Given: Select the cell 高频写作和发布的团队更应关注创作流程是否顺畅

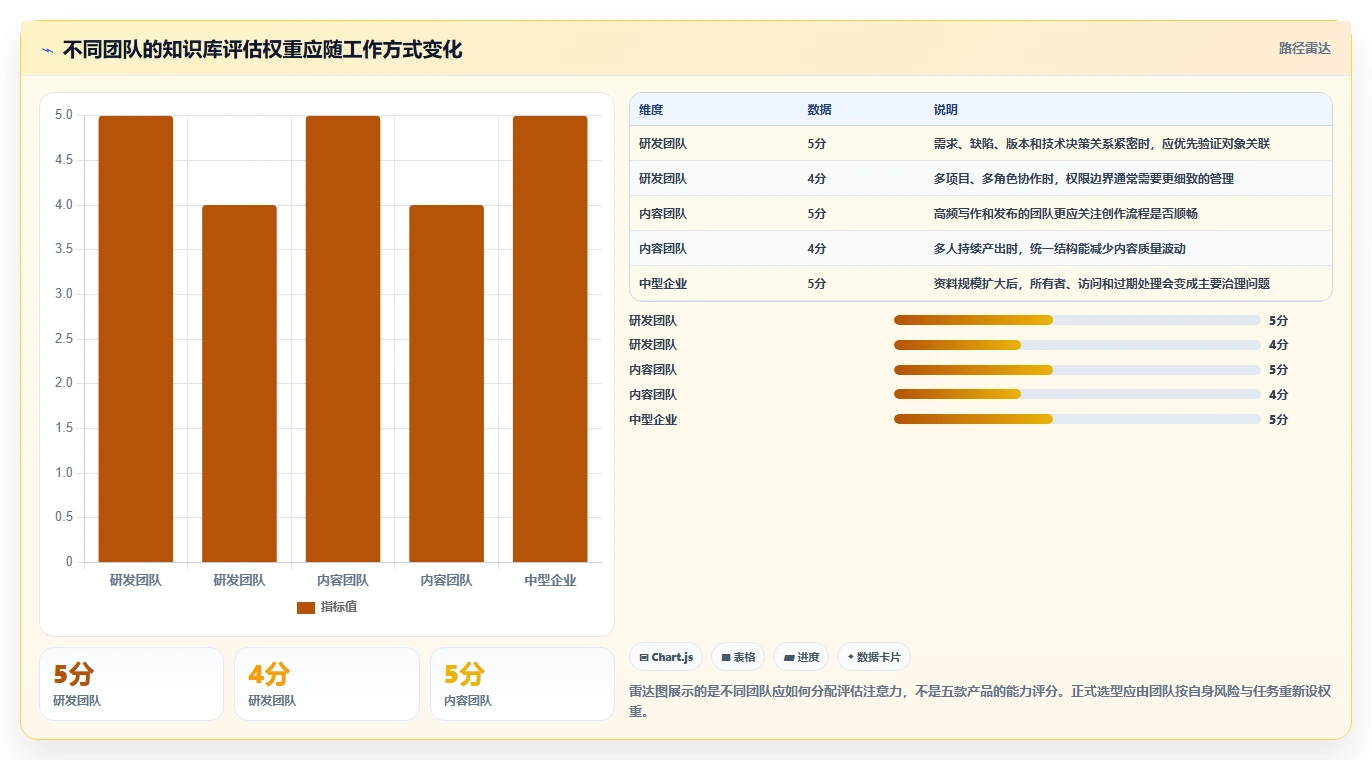Looking at the screenshot, I should coord(1065,214).
